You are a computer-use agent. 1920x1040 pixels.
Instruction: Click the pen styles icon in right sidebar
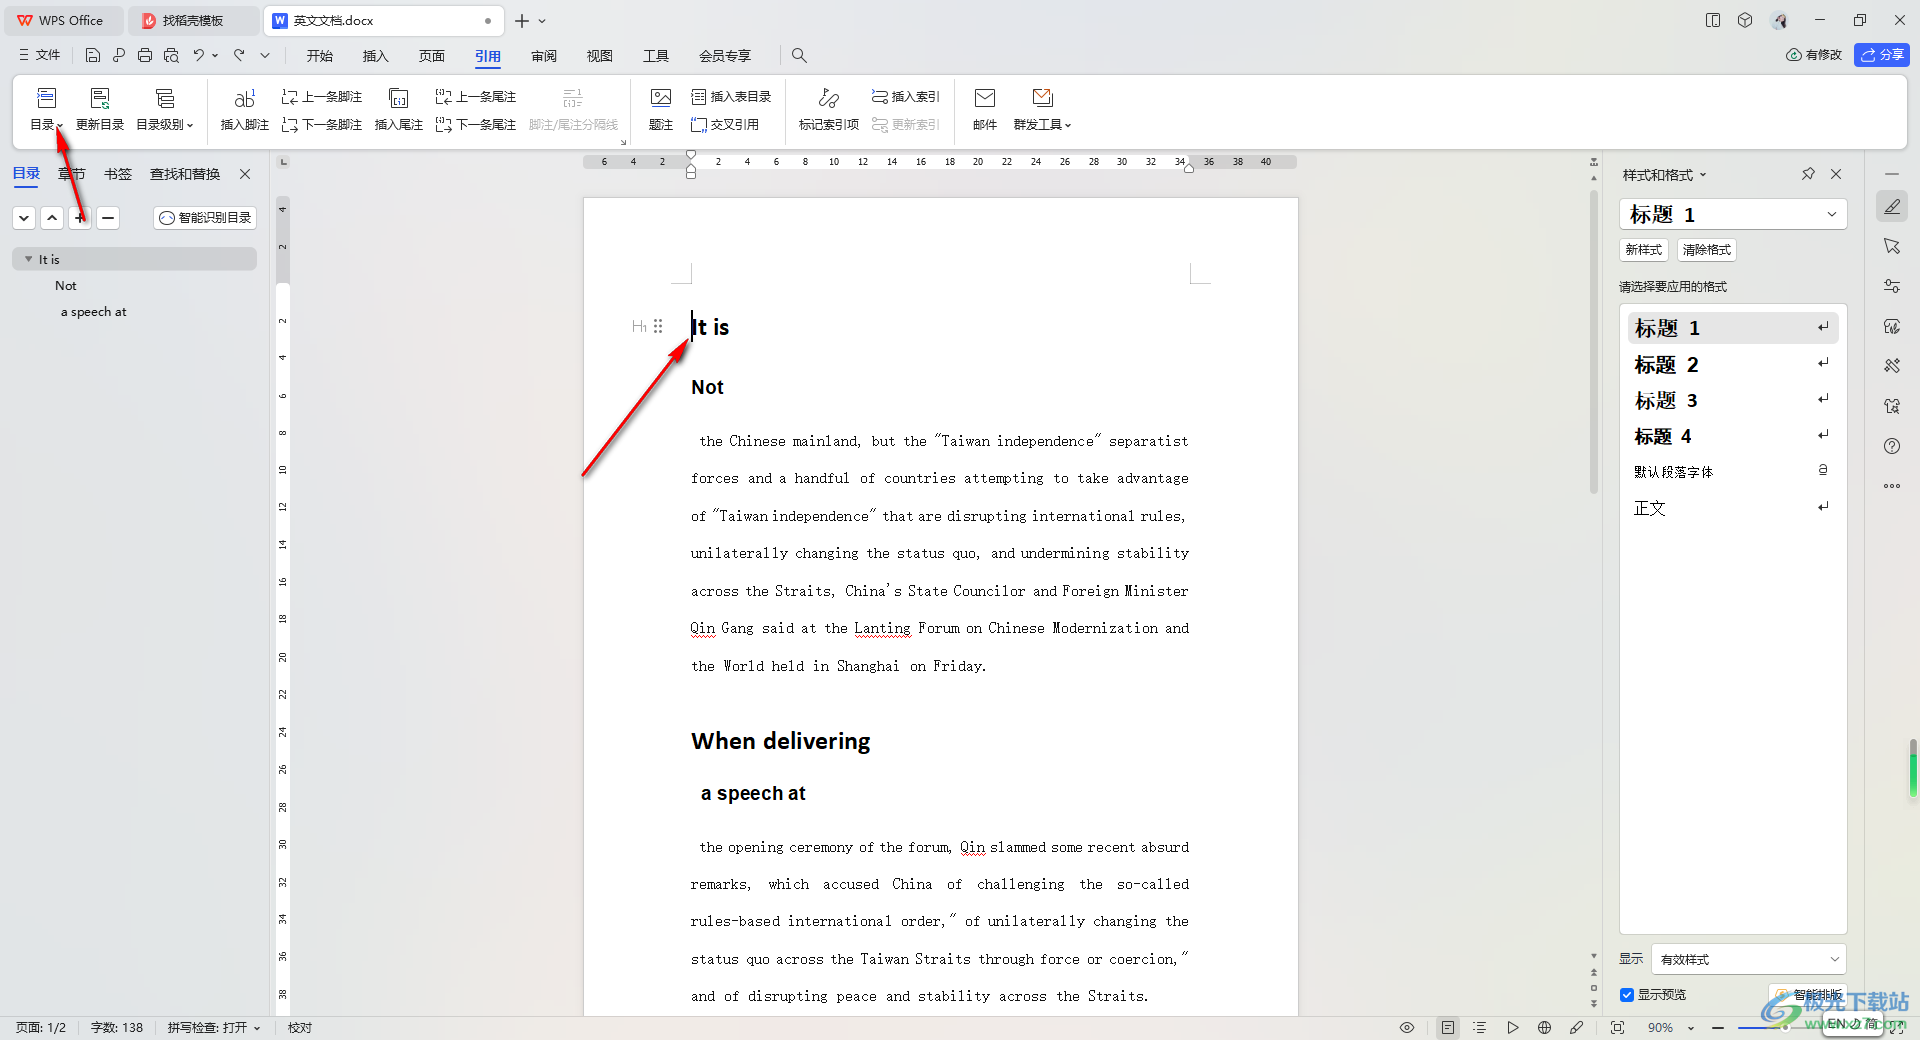tap(1892, 207)
